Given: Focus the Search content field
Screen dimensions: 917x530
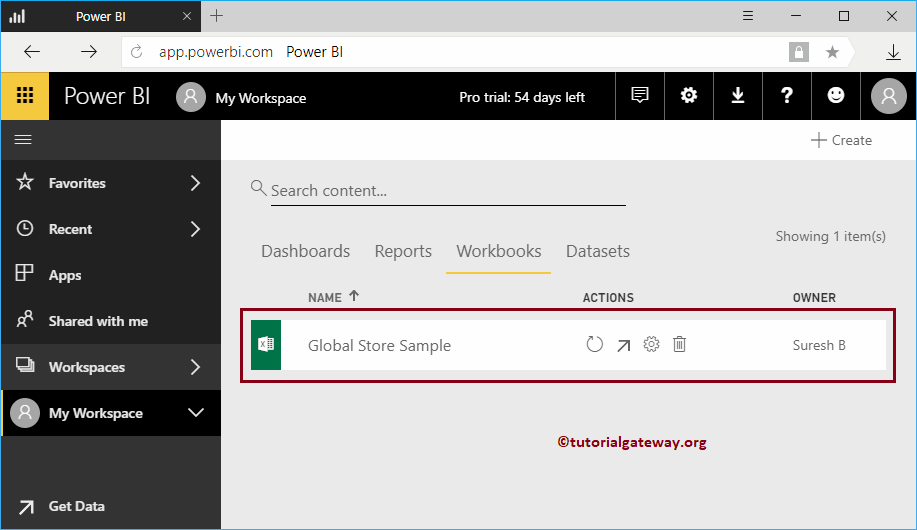Looking at the screenshot, I should (448, 191).
